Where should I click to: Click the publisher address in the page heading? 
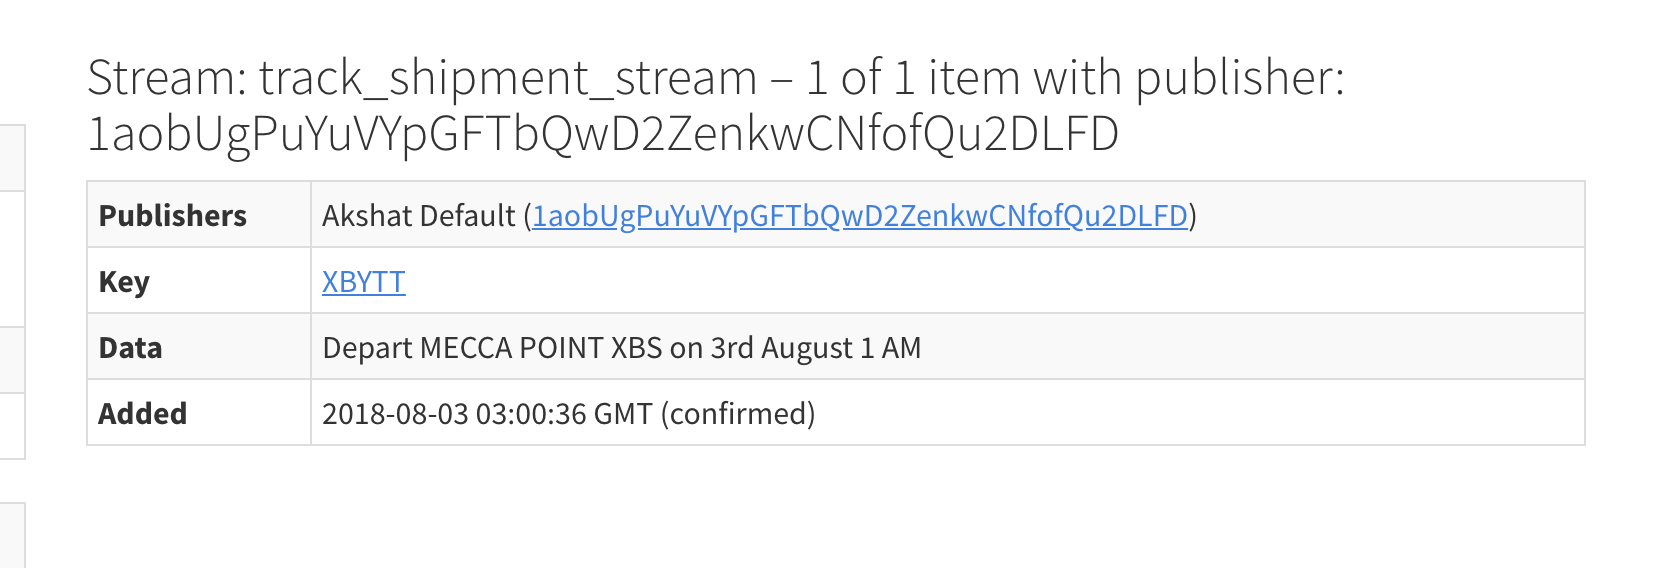point(603,134)
